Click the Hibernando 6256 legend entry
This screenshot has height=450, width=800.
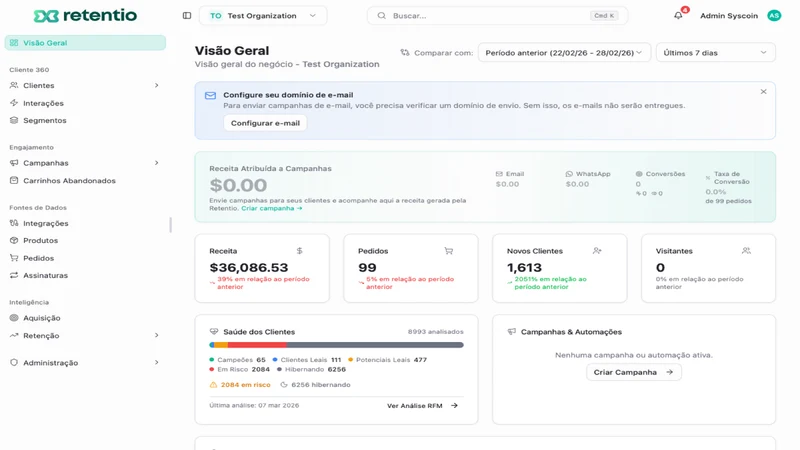pyautogui.click(x=311, y=369)
